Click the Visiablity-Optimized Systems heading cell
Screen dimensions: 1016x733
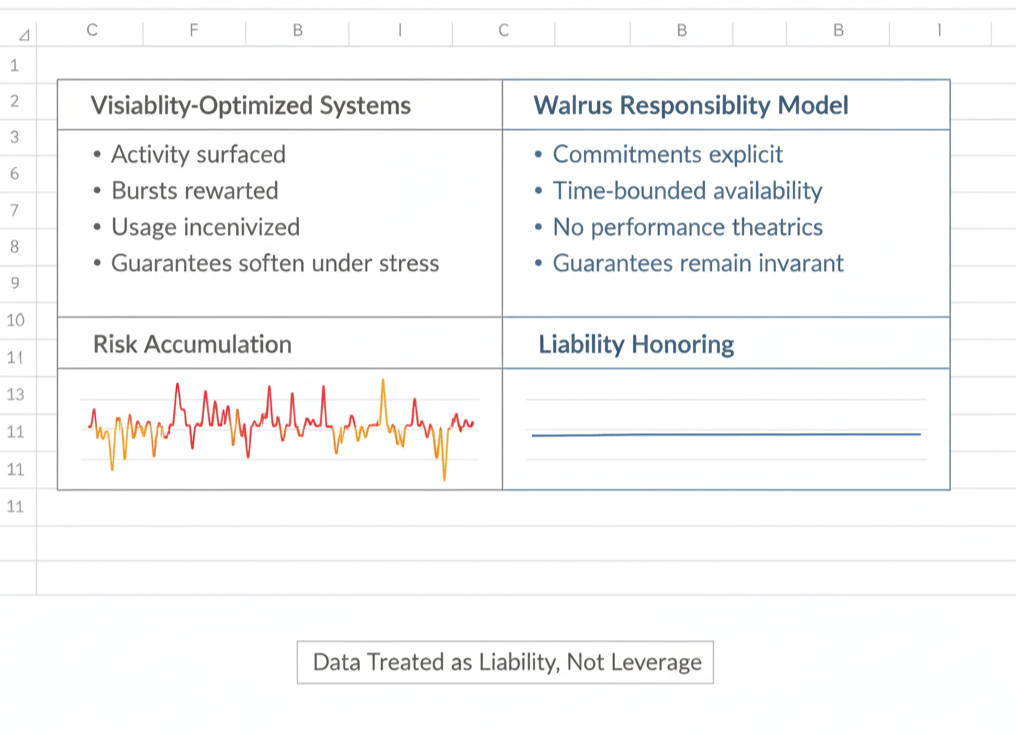pyautogui.click(x=250, y=105)
